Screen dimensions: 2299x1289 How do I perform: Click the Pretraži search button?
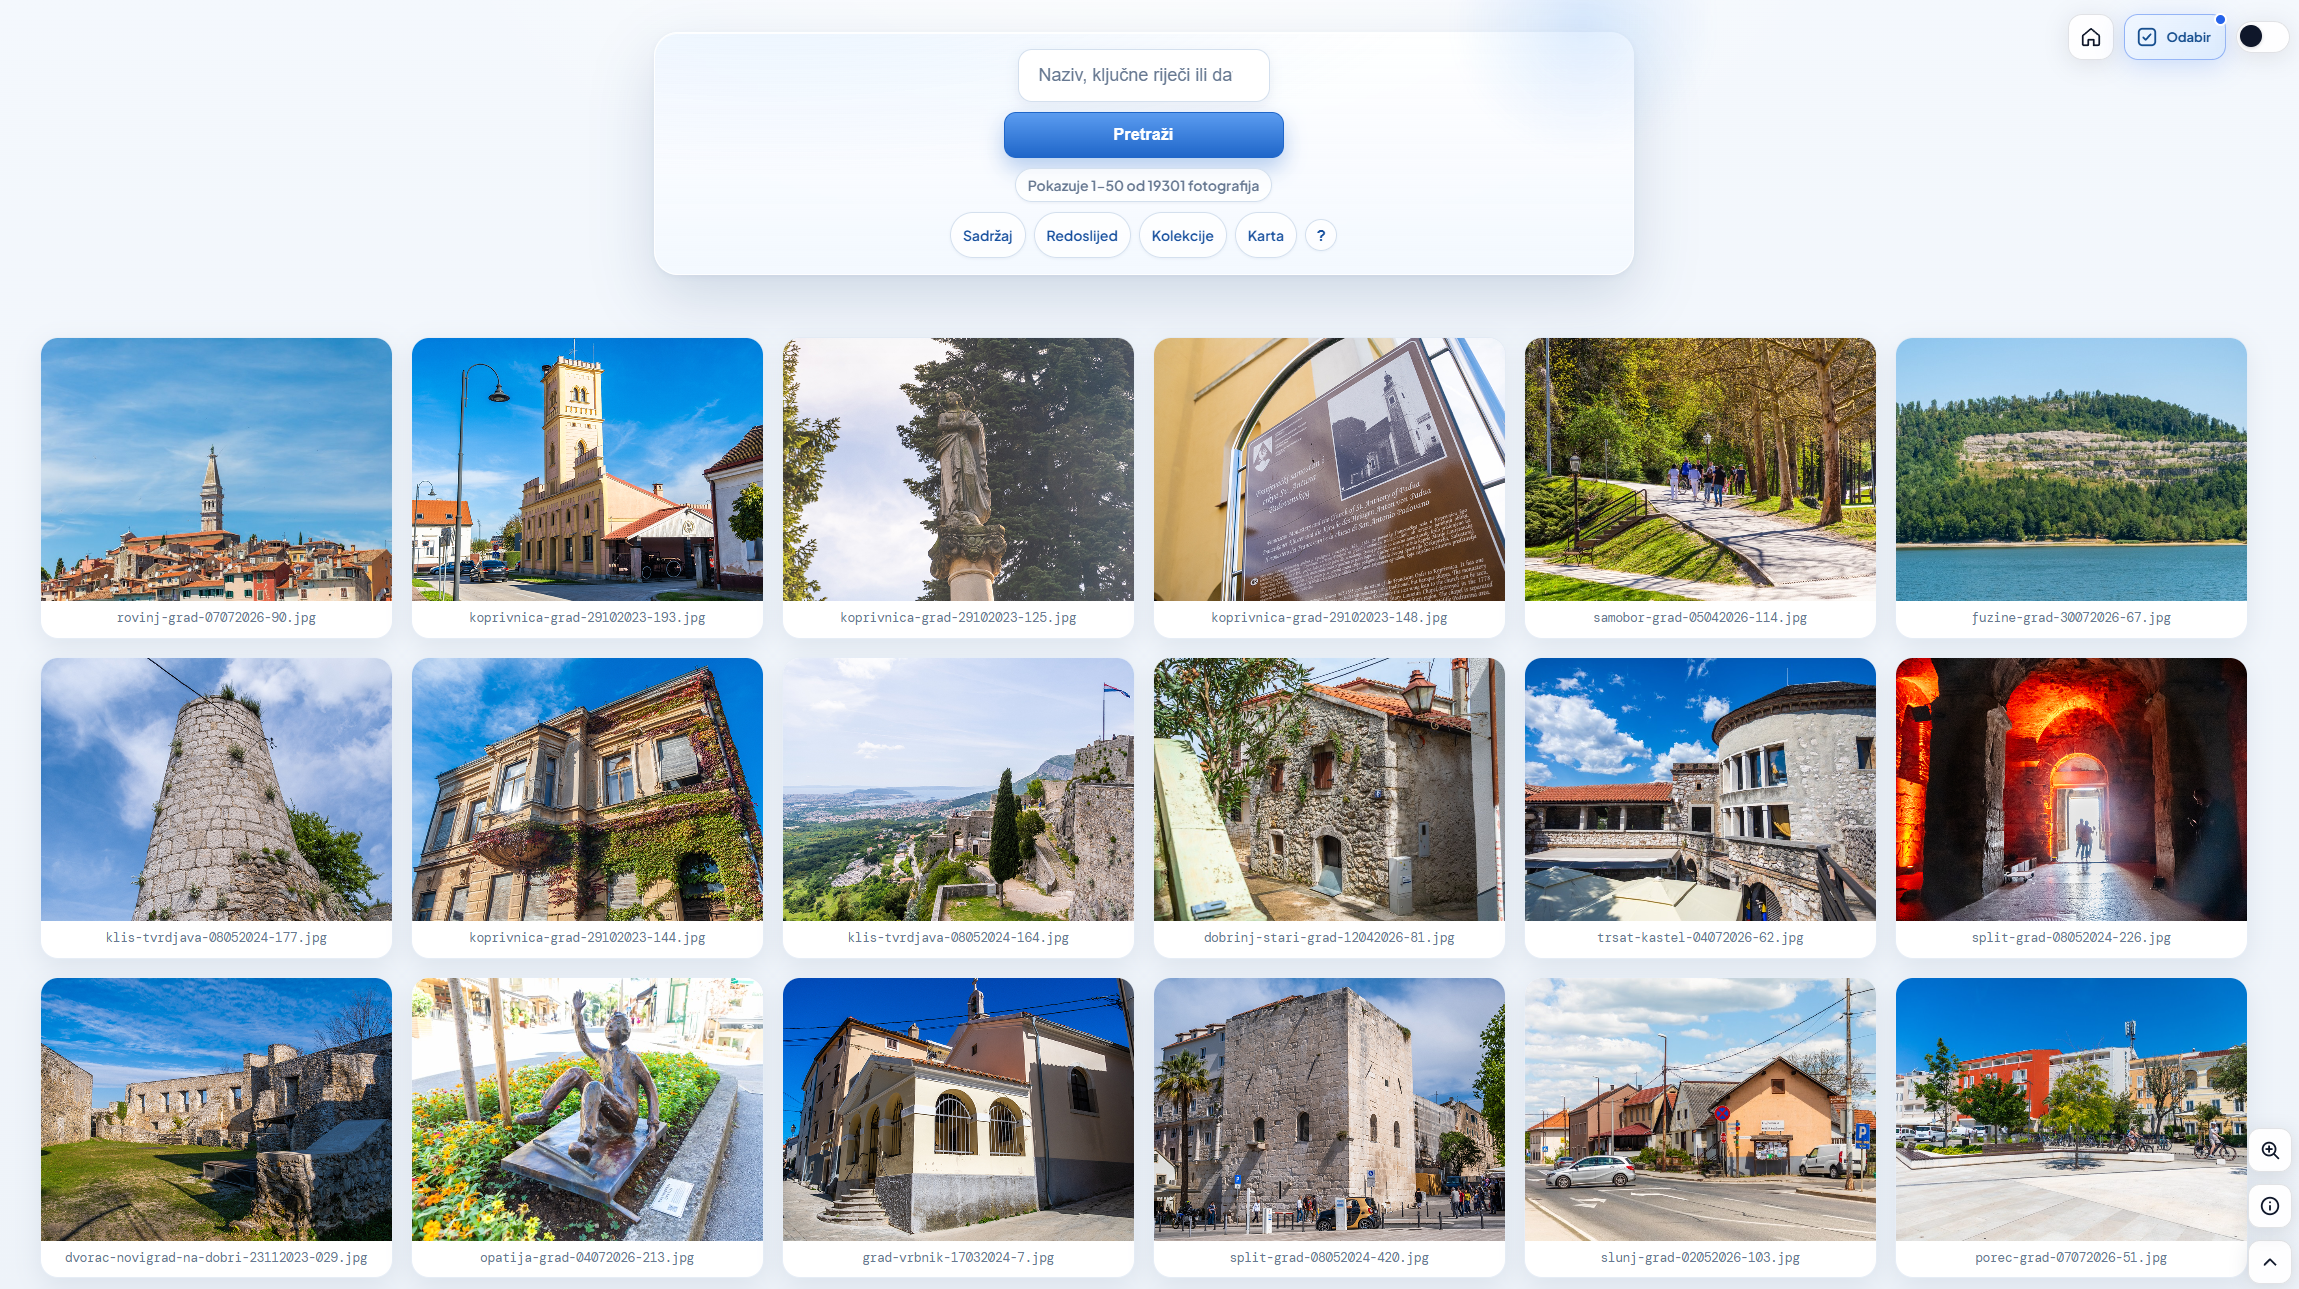(x=1143, y=134)
